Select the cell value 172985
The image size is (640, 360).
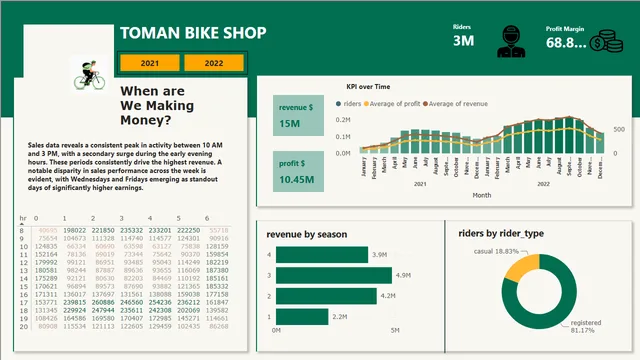(160, 318)
